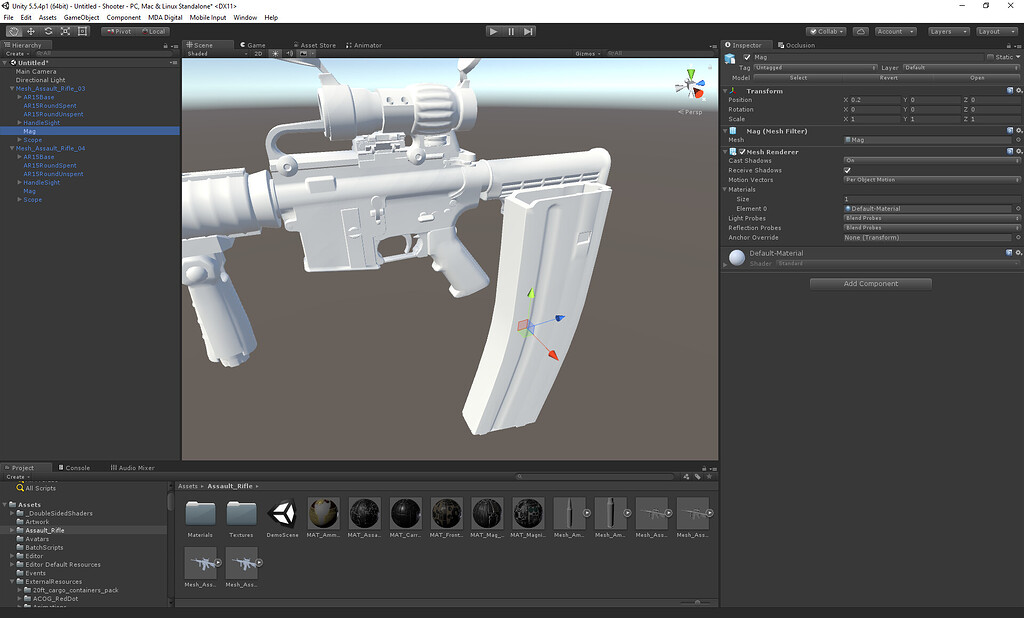Toggle Local coordinate mode

(156, 31)
